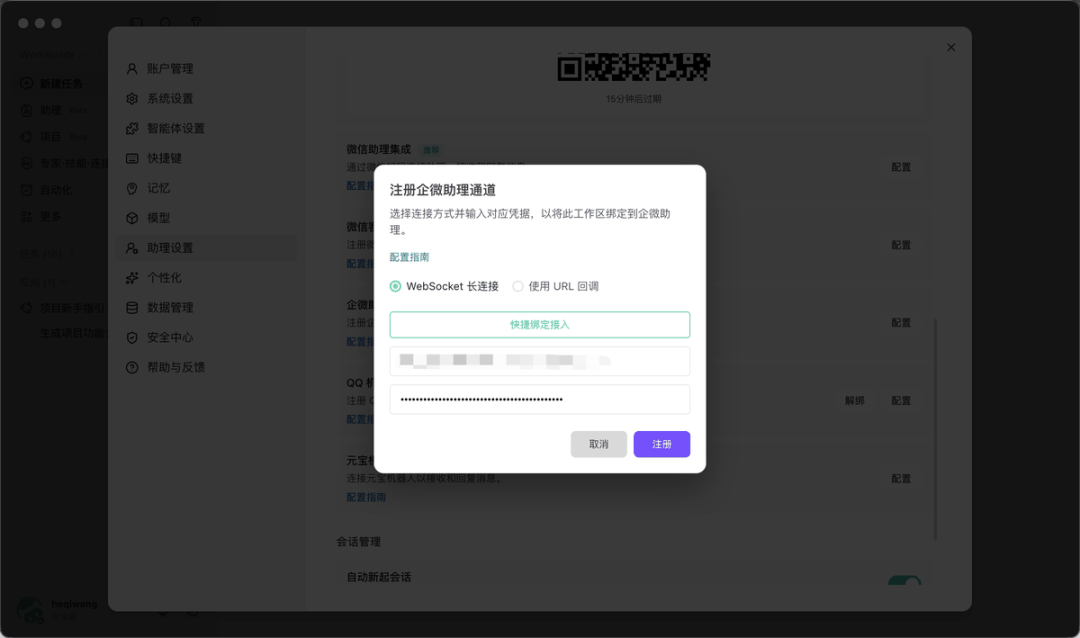Close the settings panel with X
This screenshot has width=1080, height=638.
[x=951, y=48]
